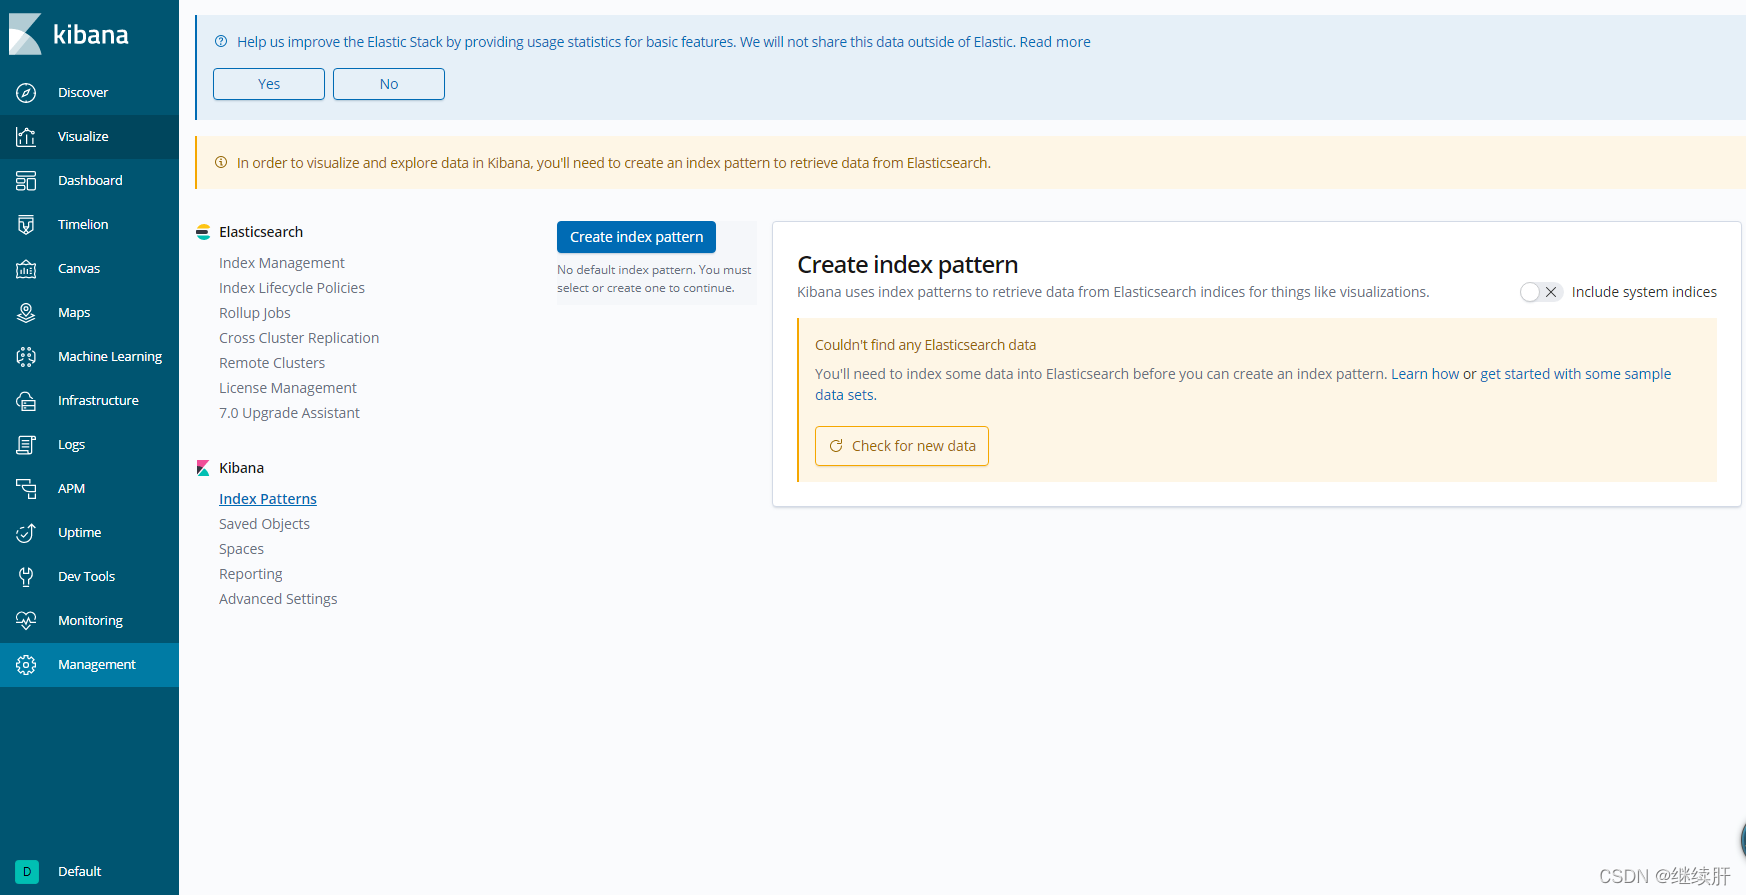Open Discover via compass icon

pos(26,93)
